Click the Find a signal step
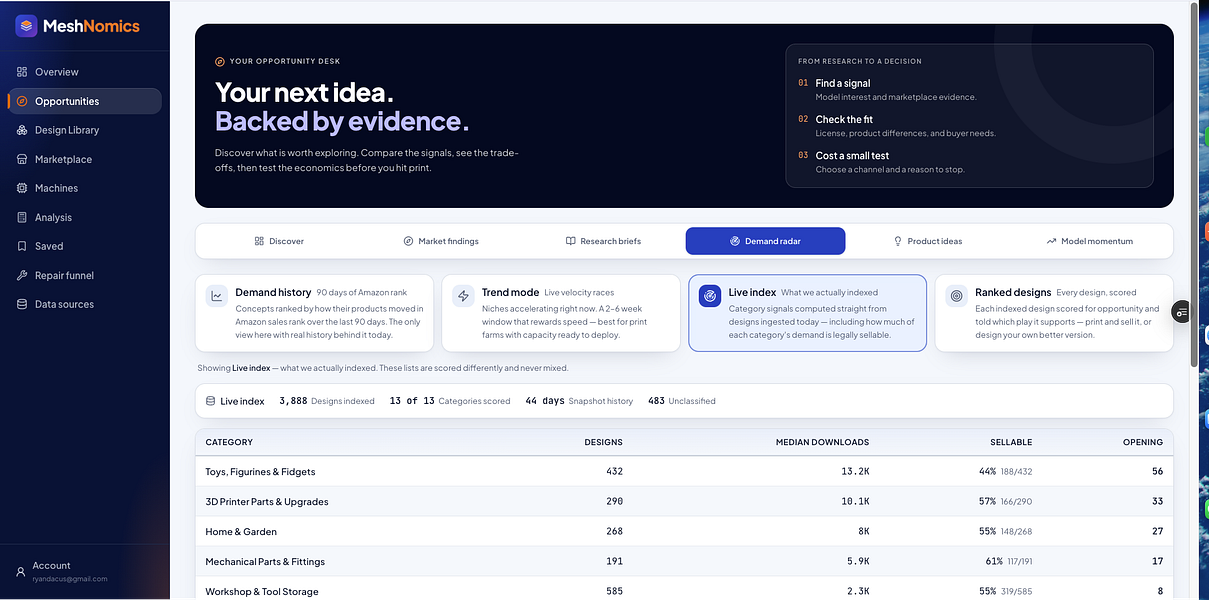 click(x=887, y=89)
